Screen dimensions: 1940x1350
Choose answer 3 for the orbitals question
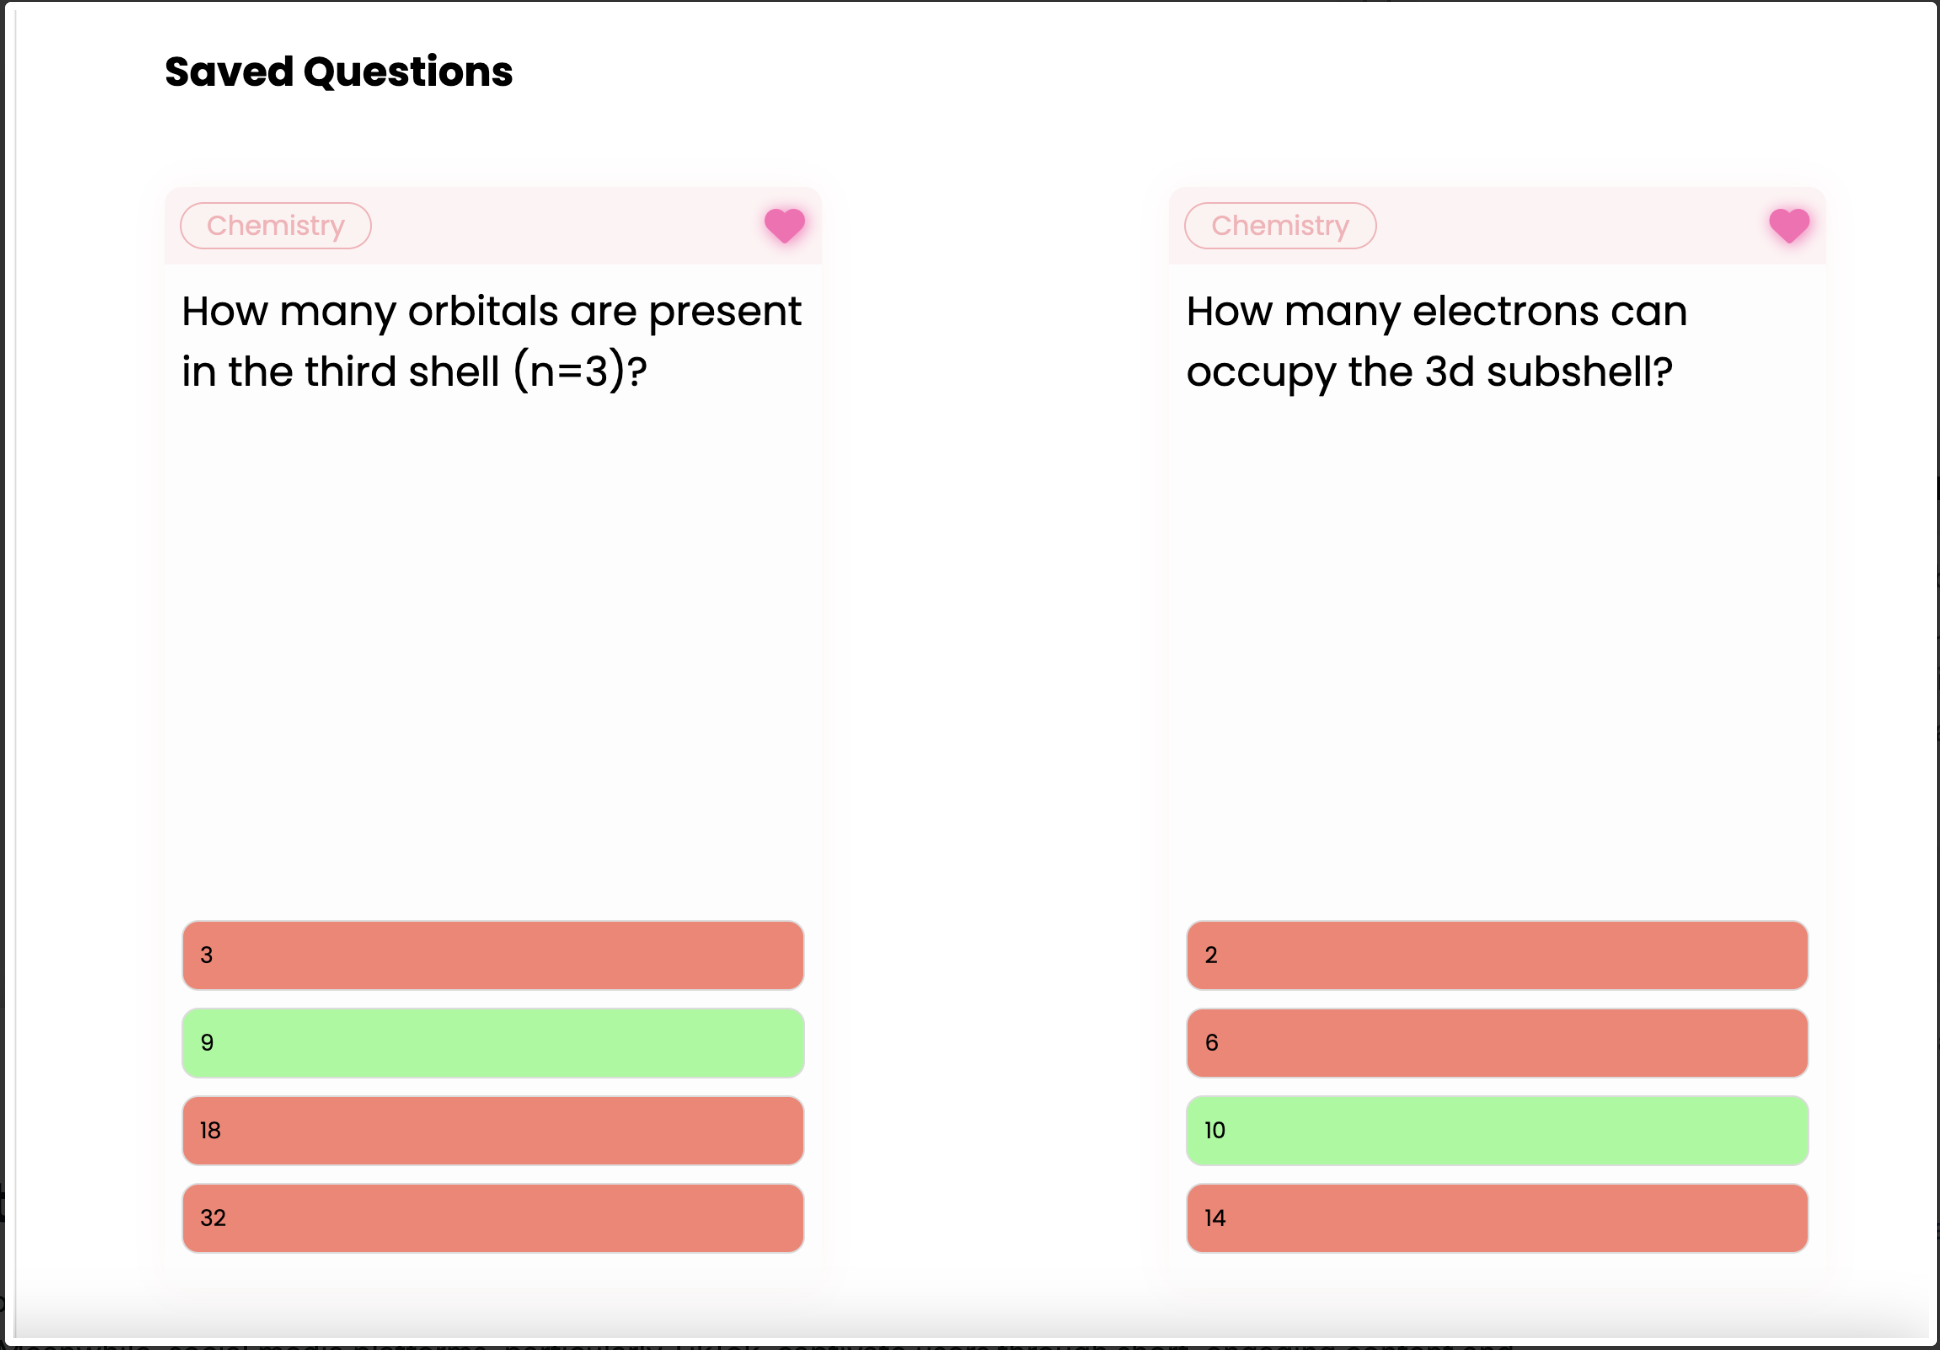pyautogui.click(x=493, y=955)
